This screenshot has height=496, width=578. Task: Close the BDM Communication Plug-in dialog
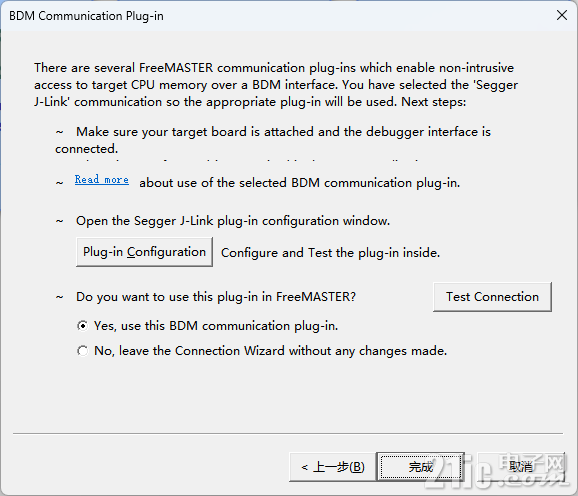(562, 15)
